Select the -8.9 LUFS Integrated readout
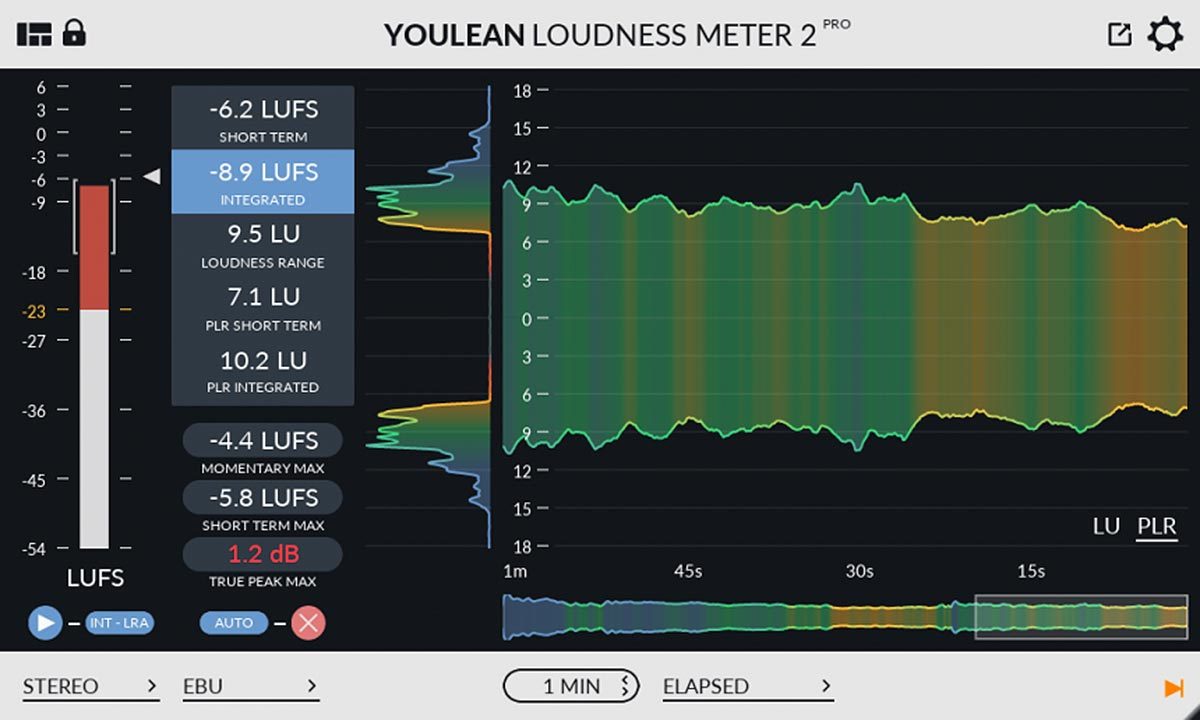1200x720 pixels. [263, 181]
